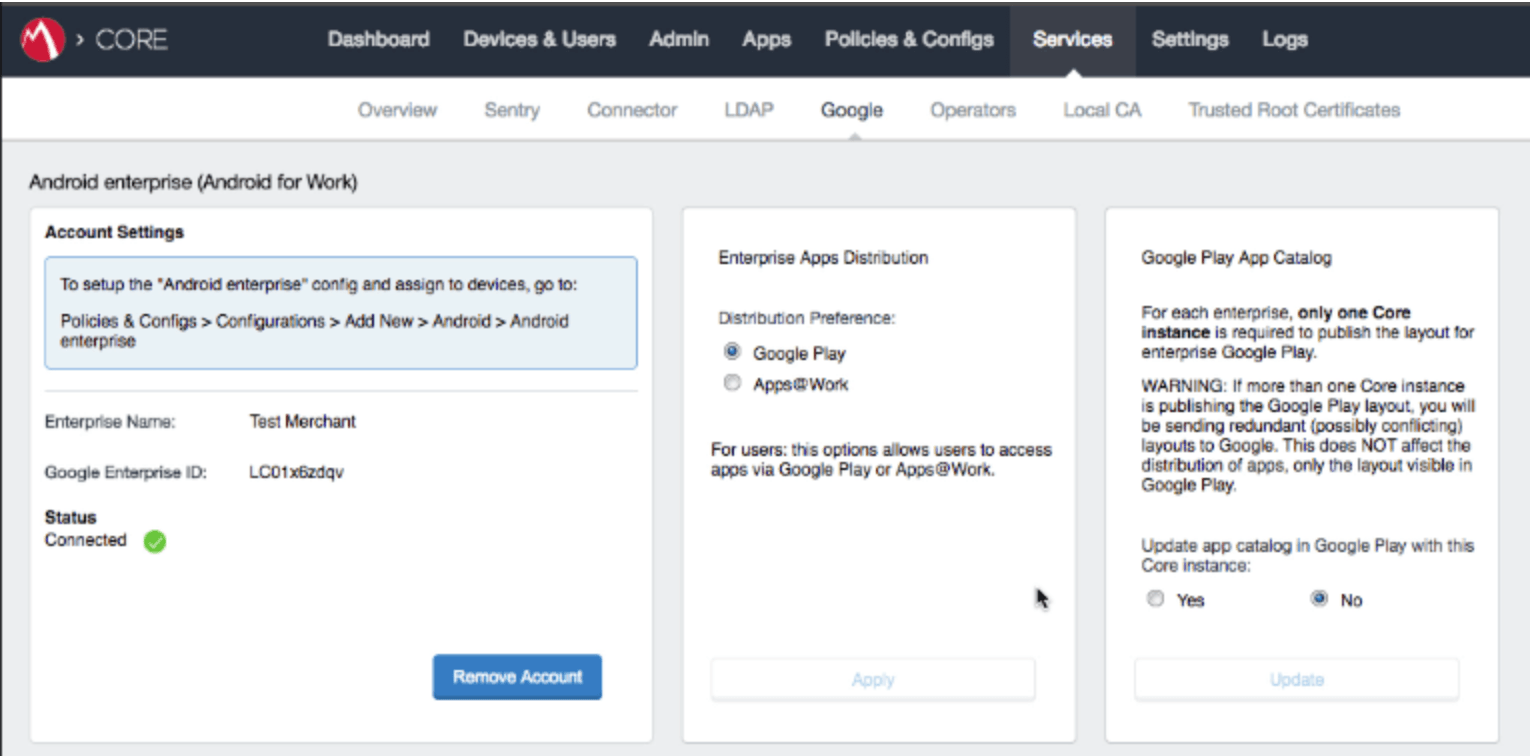Click the Google Enterprise ID 'LC01x6zdqv'
Screen dimensions: 1530x756
tap(296, 472)
